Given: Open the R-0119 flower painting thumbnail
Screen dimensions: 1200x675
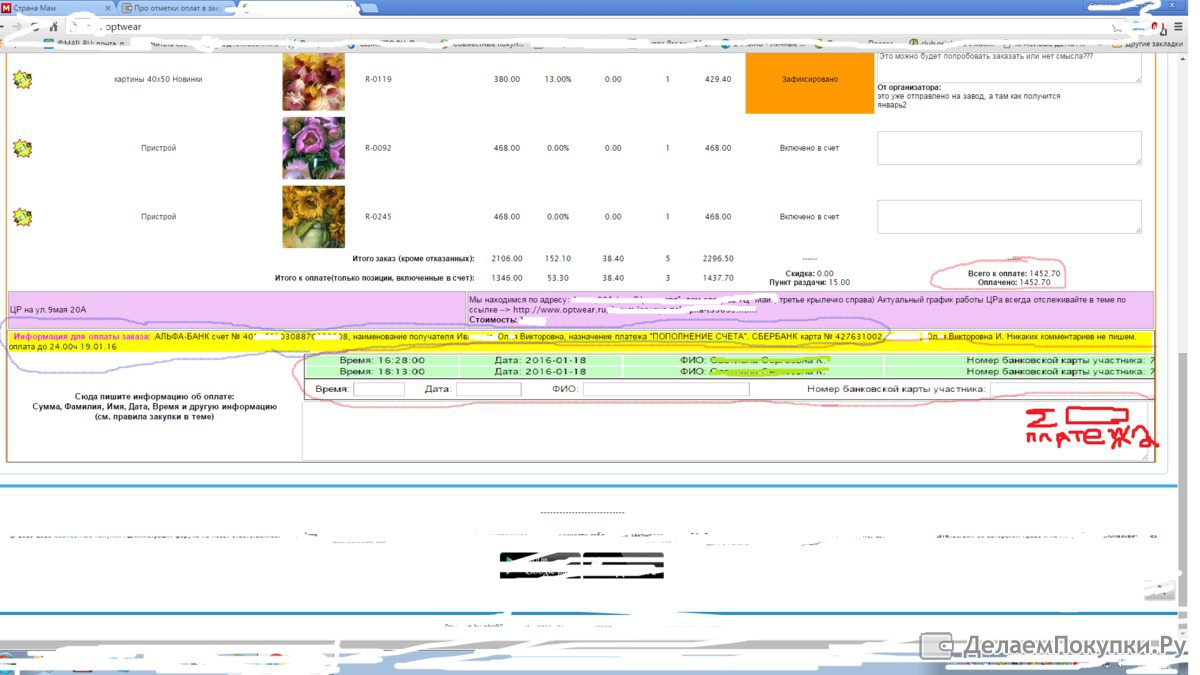Looking at the screenshot, I should point(314,80).
